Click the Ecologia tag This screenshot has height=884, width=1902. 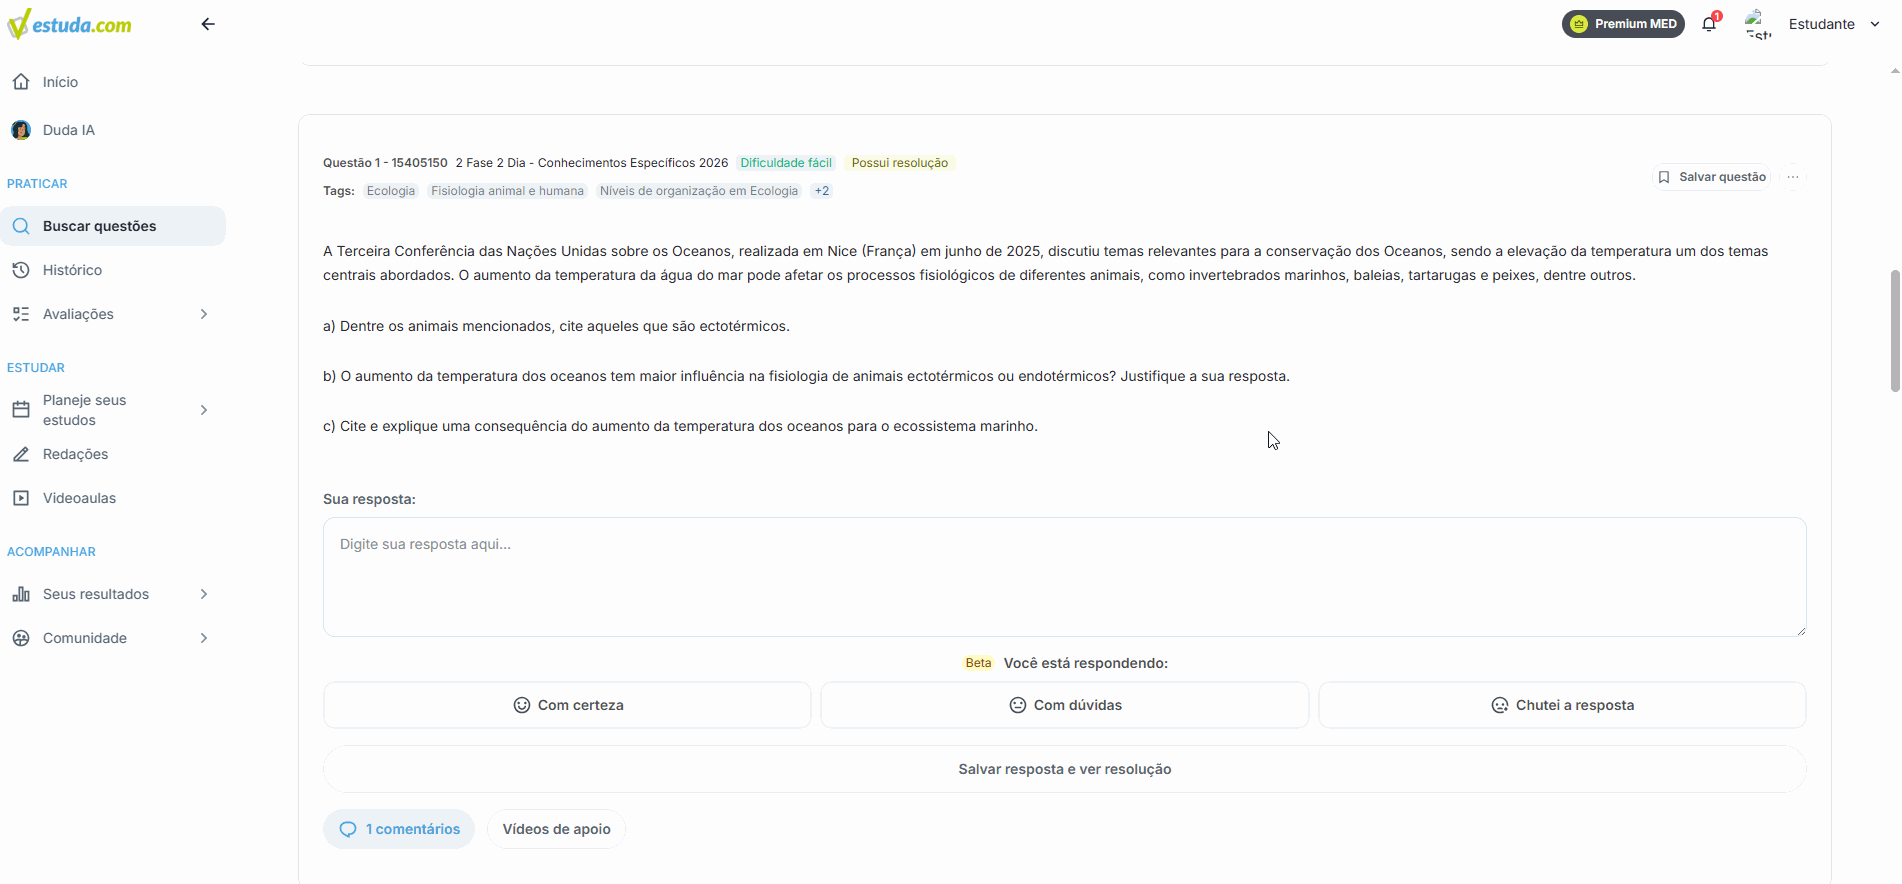click(391, 191)
